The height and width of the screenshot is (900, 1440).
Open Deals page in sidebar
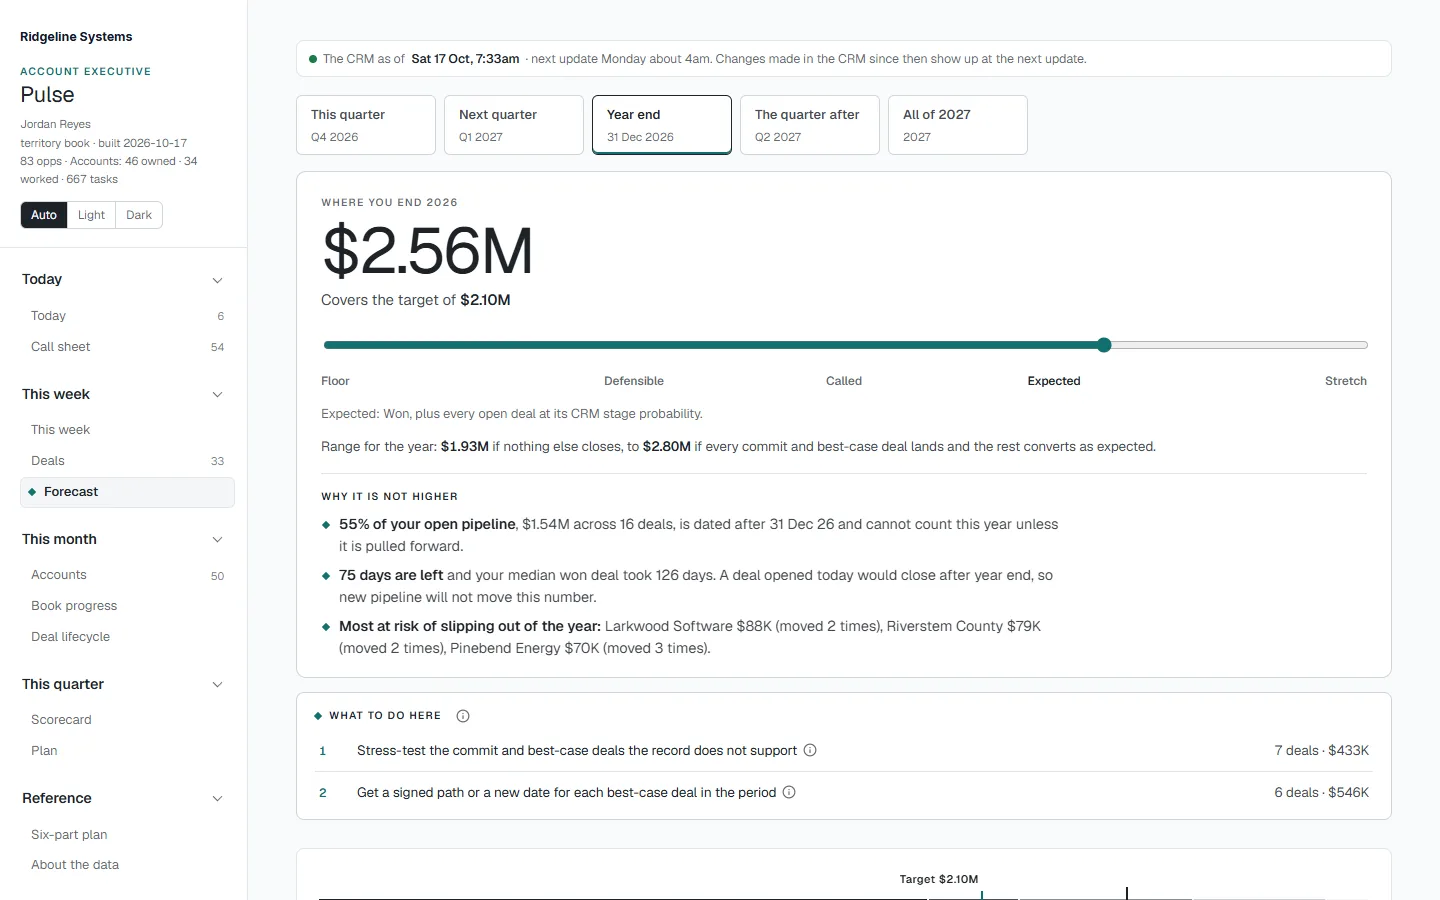[x=127, y=461]
